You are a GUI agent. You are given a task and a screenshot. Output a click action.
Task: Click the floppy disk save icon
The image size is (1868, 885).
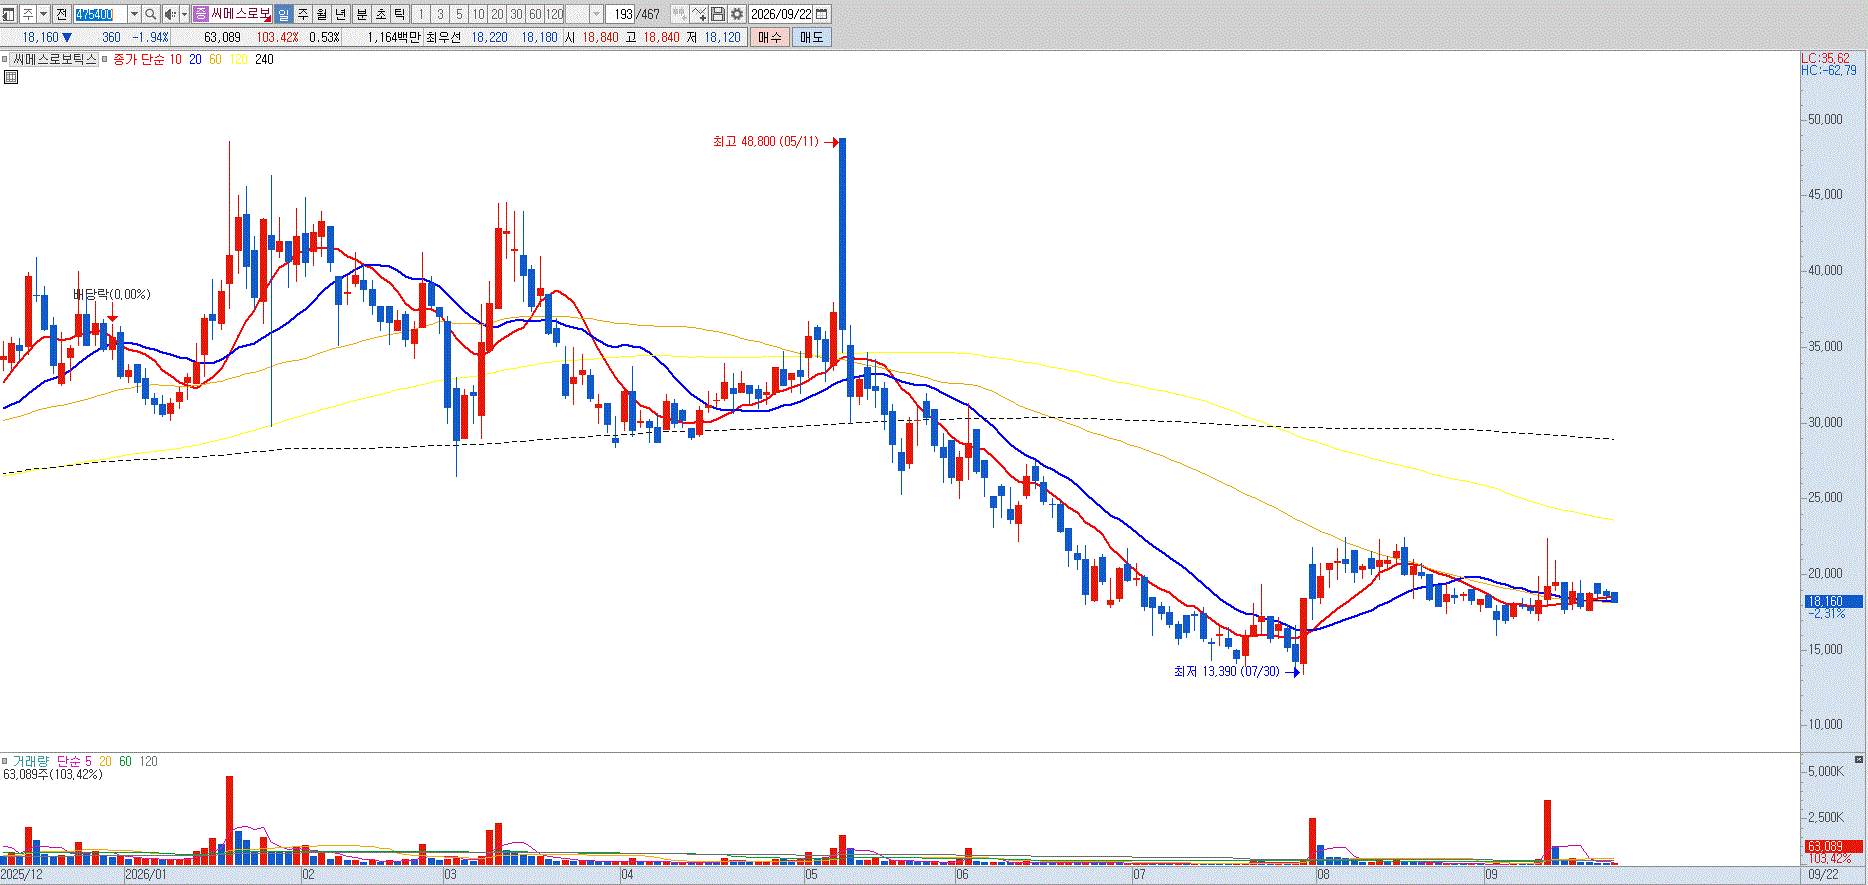[718, 14]
